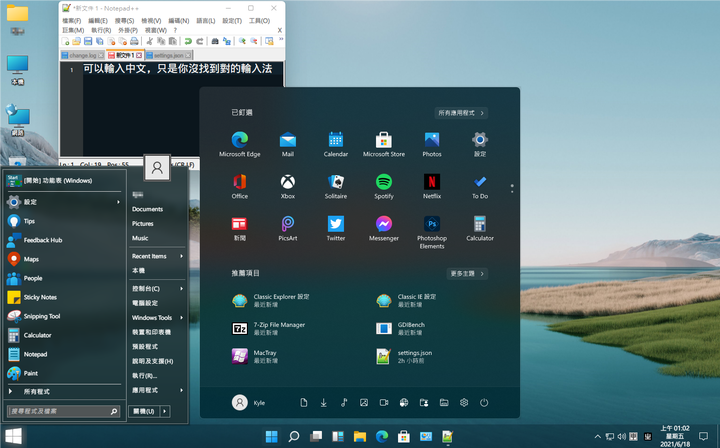
Task: Click the Zoom Out icon in Notepad++
Action: click(253, 41)
